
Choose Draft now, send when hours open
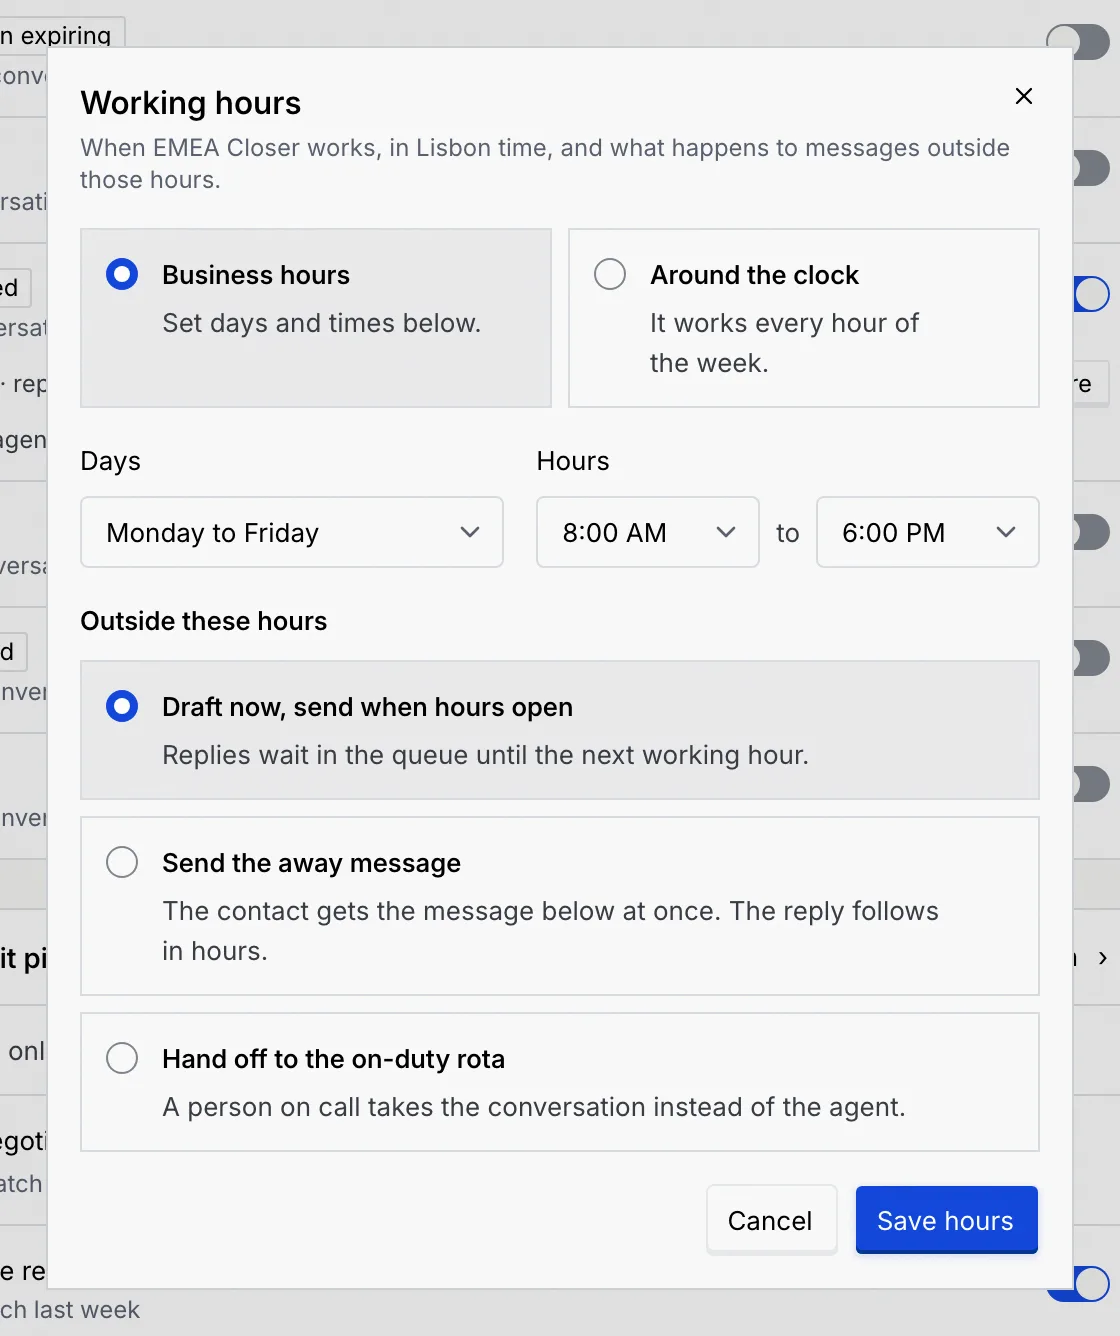click(x=560, y=730)
